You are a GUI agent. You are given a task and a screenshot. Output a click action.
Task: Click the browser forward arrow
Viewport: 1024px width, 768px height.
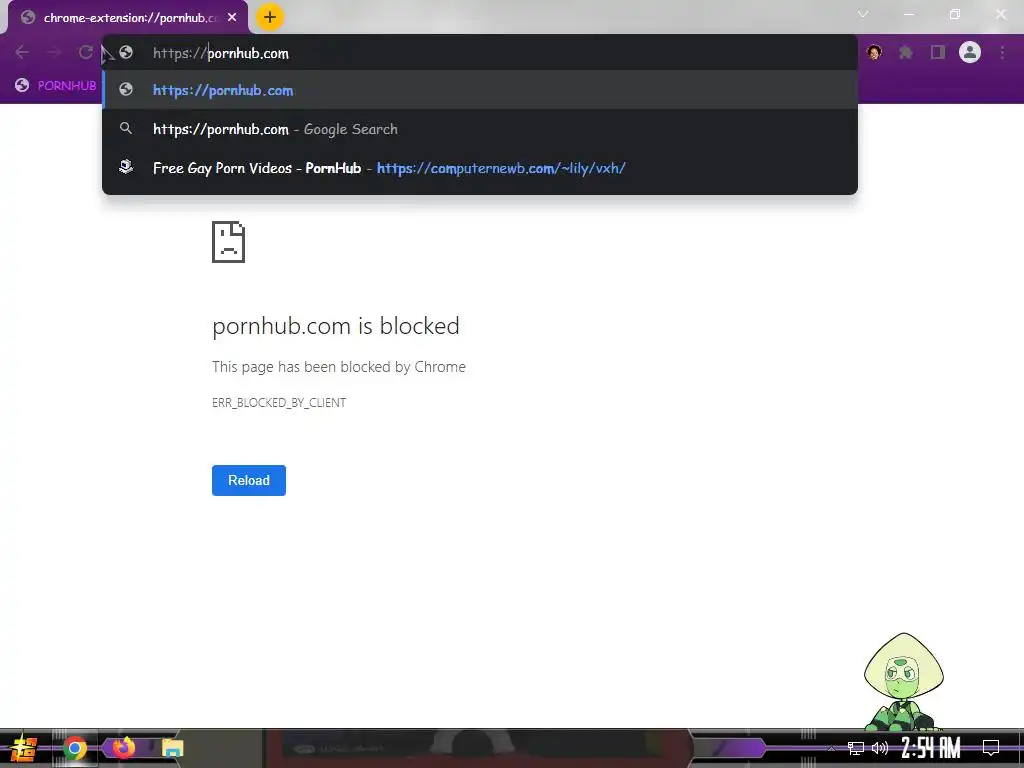pos(54,52)
